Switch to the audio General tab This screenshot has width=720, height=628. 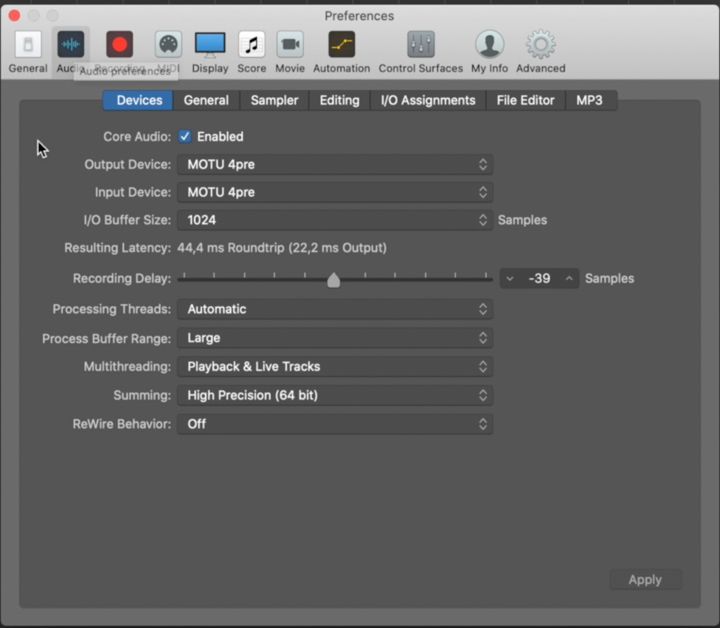(x=206, y=100)
